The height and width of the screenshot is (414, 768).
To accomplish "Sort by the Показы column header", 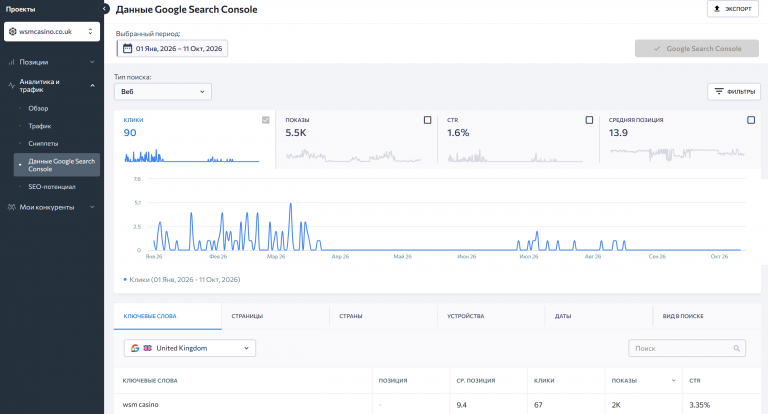I will [x=624, y=381].
